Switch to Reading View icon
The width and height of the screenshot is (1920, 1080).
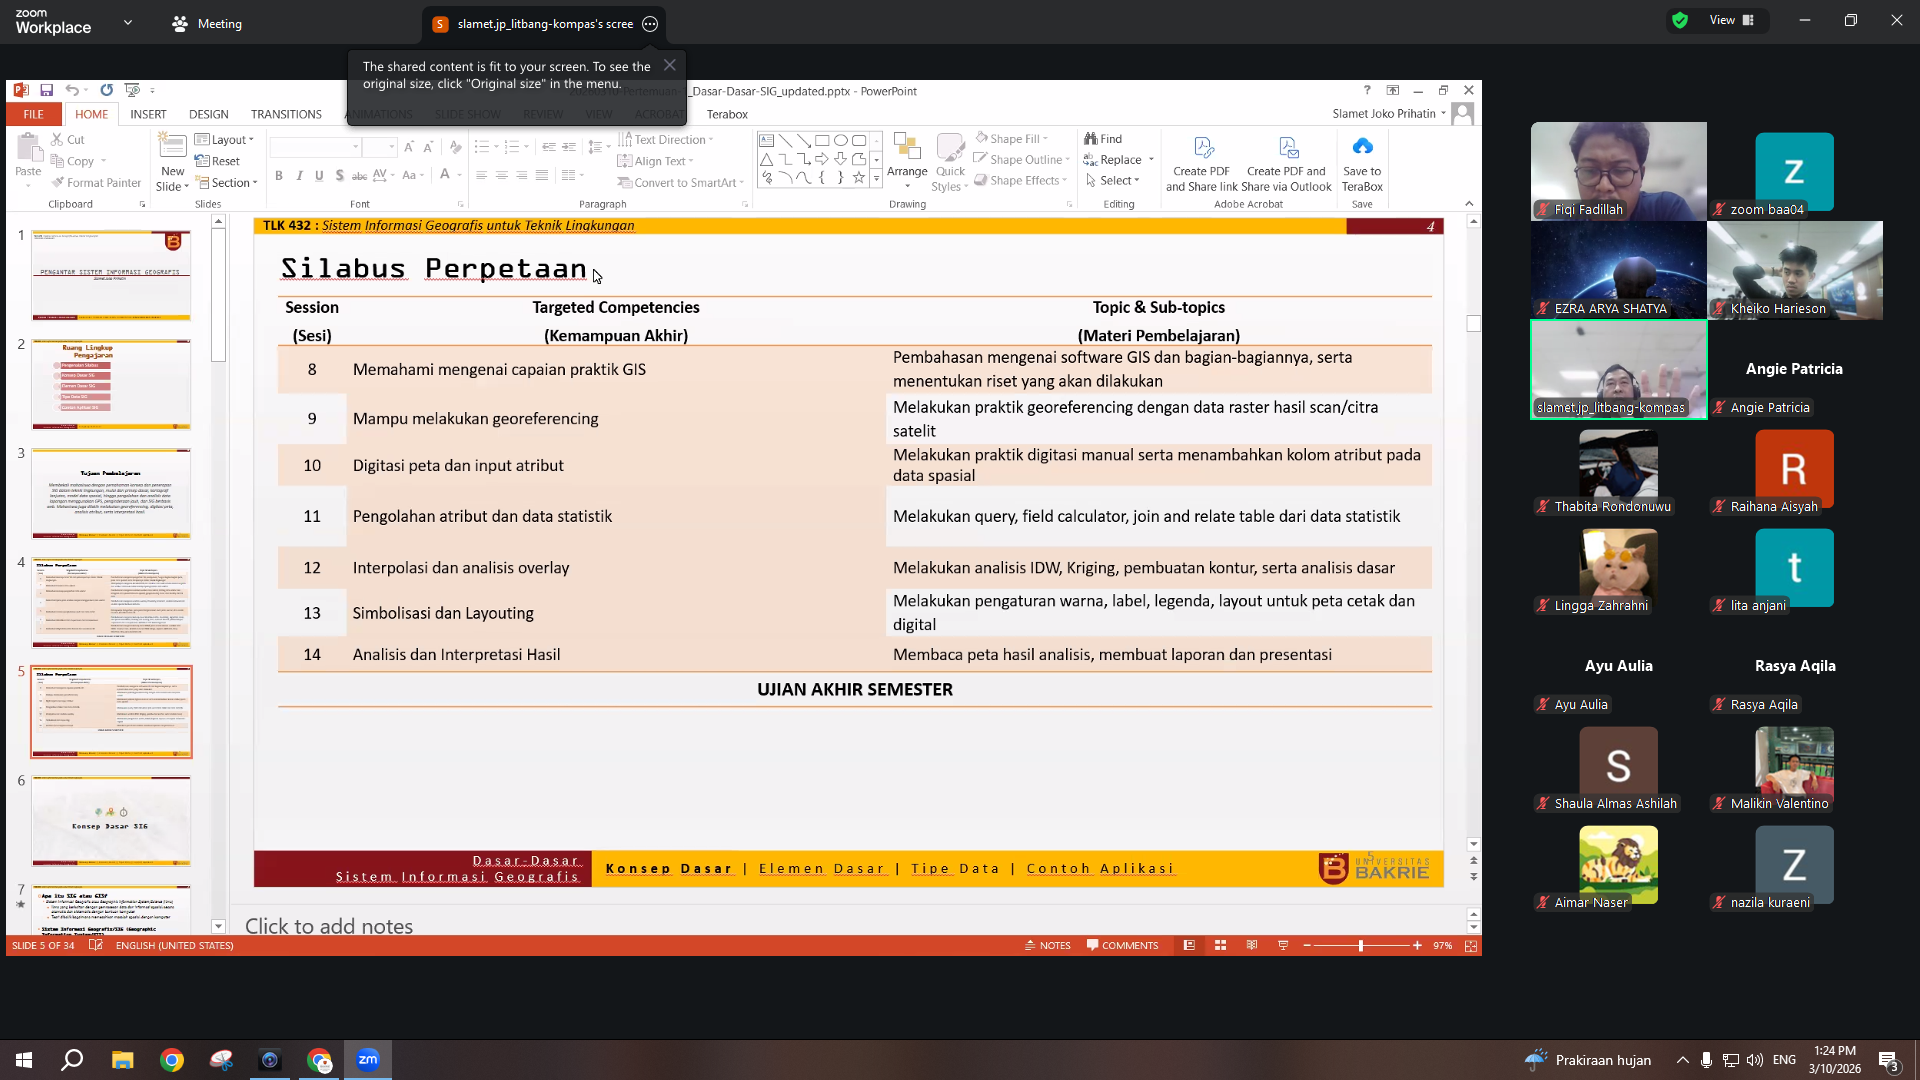tap(1251, 946)
